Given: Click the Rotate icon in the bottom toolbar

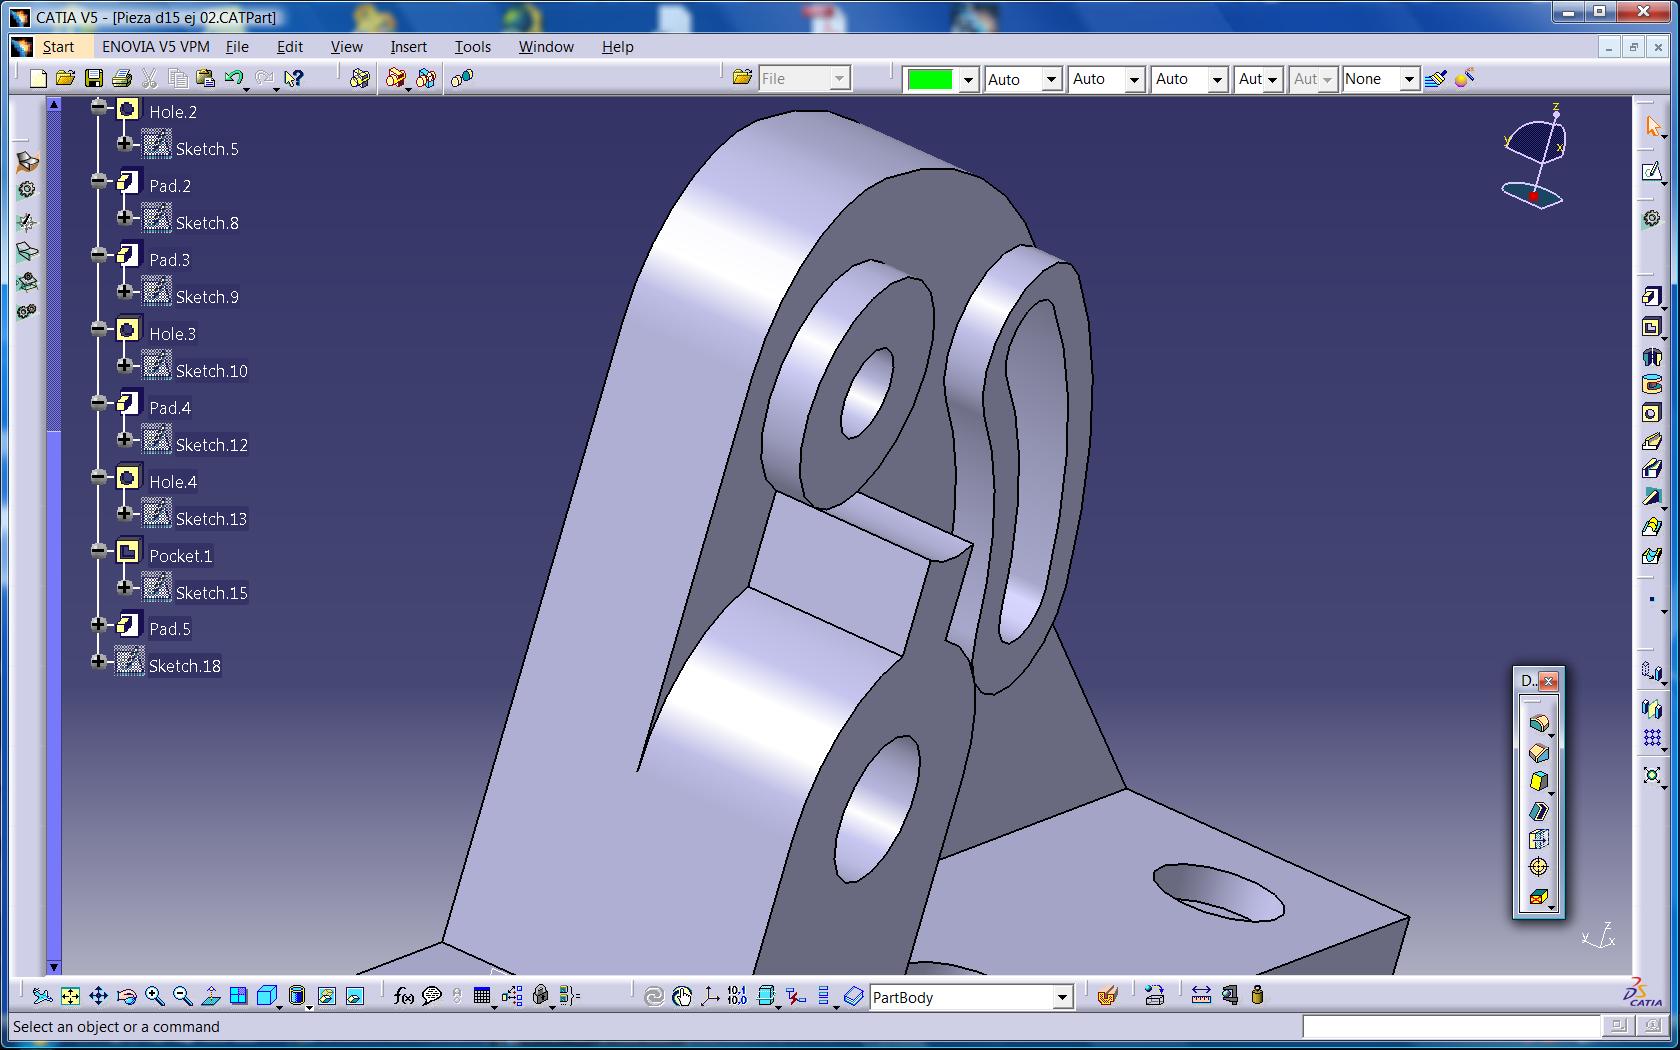Looking at the screenshot, I should 126,996.
